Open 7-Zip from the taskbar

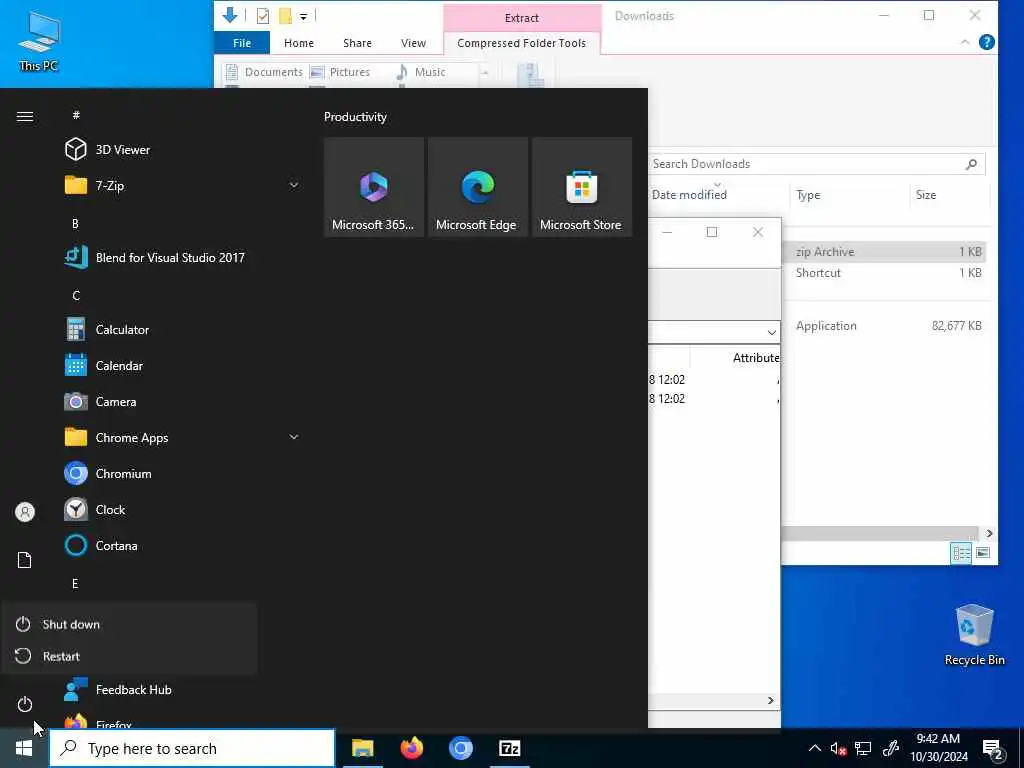[x=509, y=748]
